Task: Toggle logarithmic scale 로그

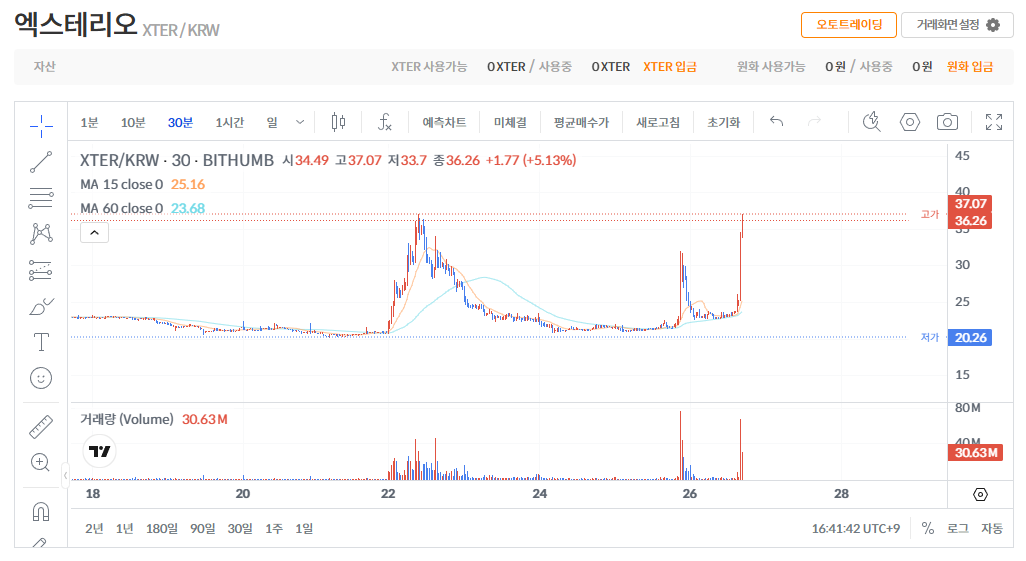Action: click(x=957, y=528)
